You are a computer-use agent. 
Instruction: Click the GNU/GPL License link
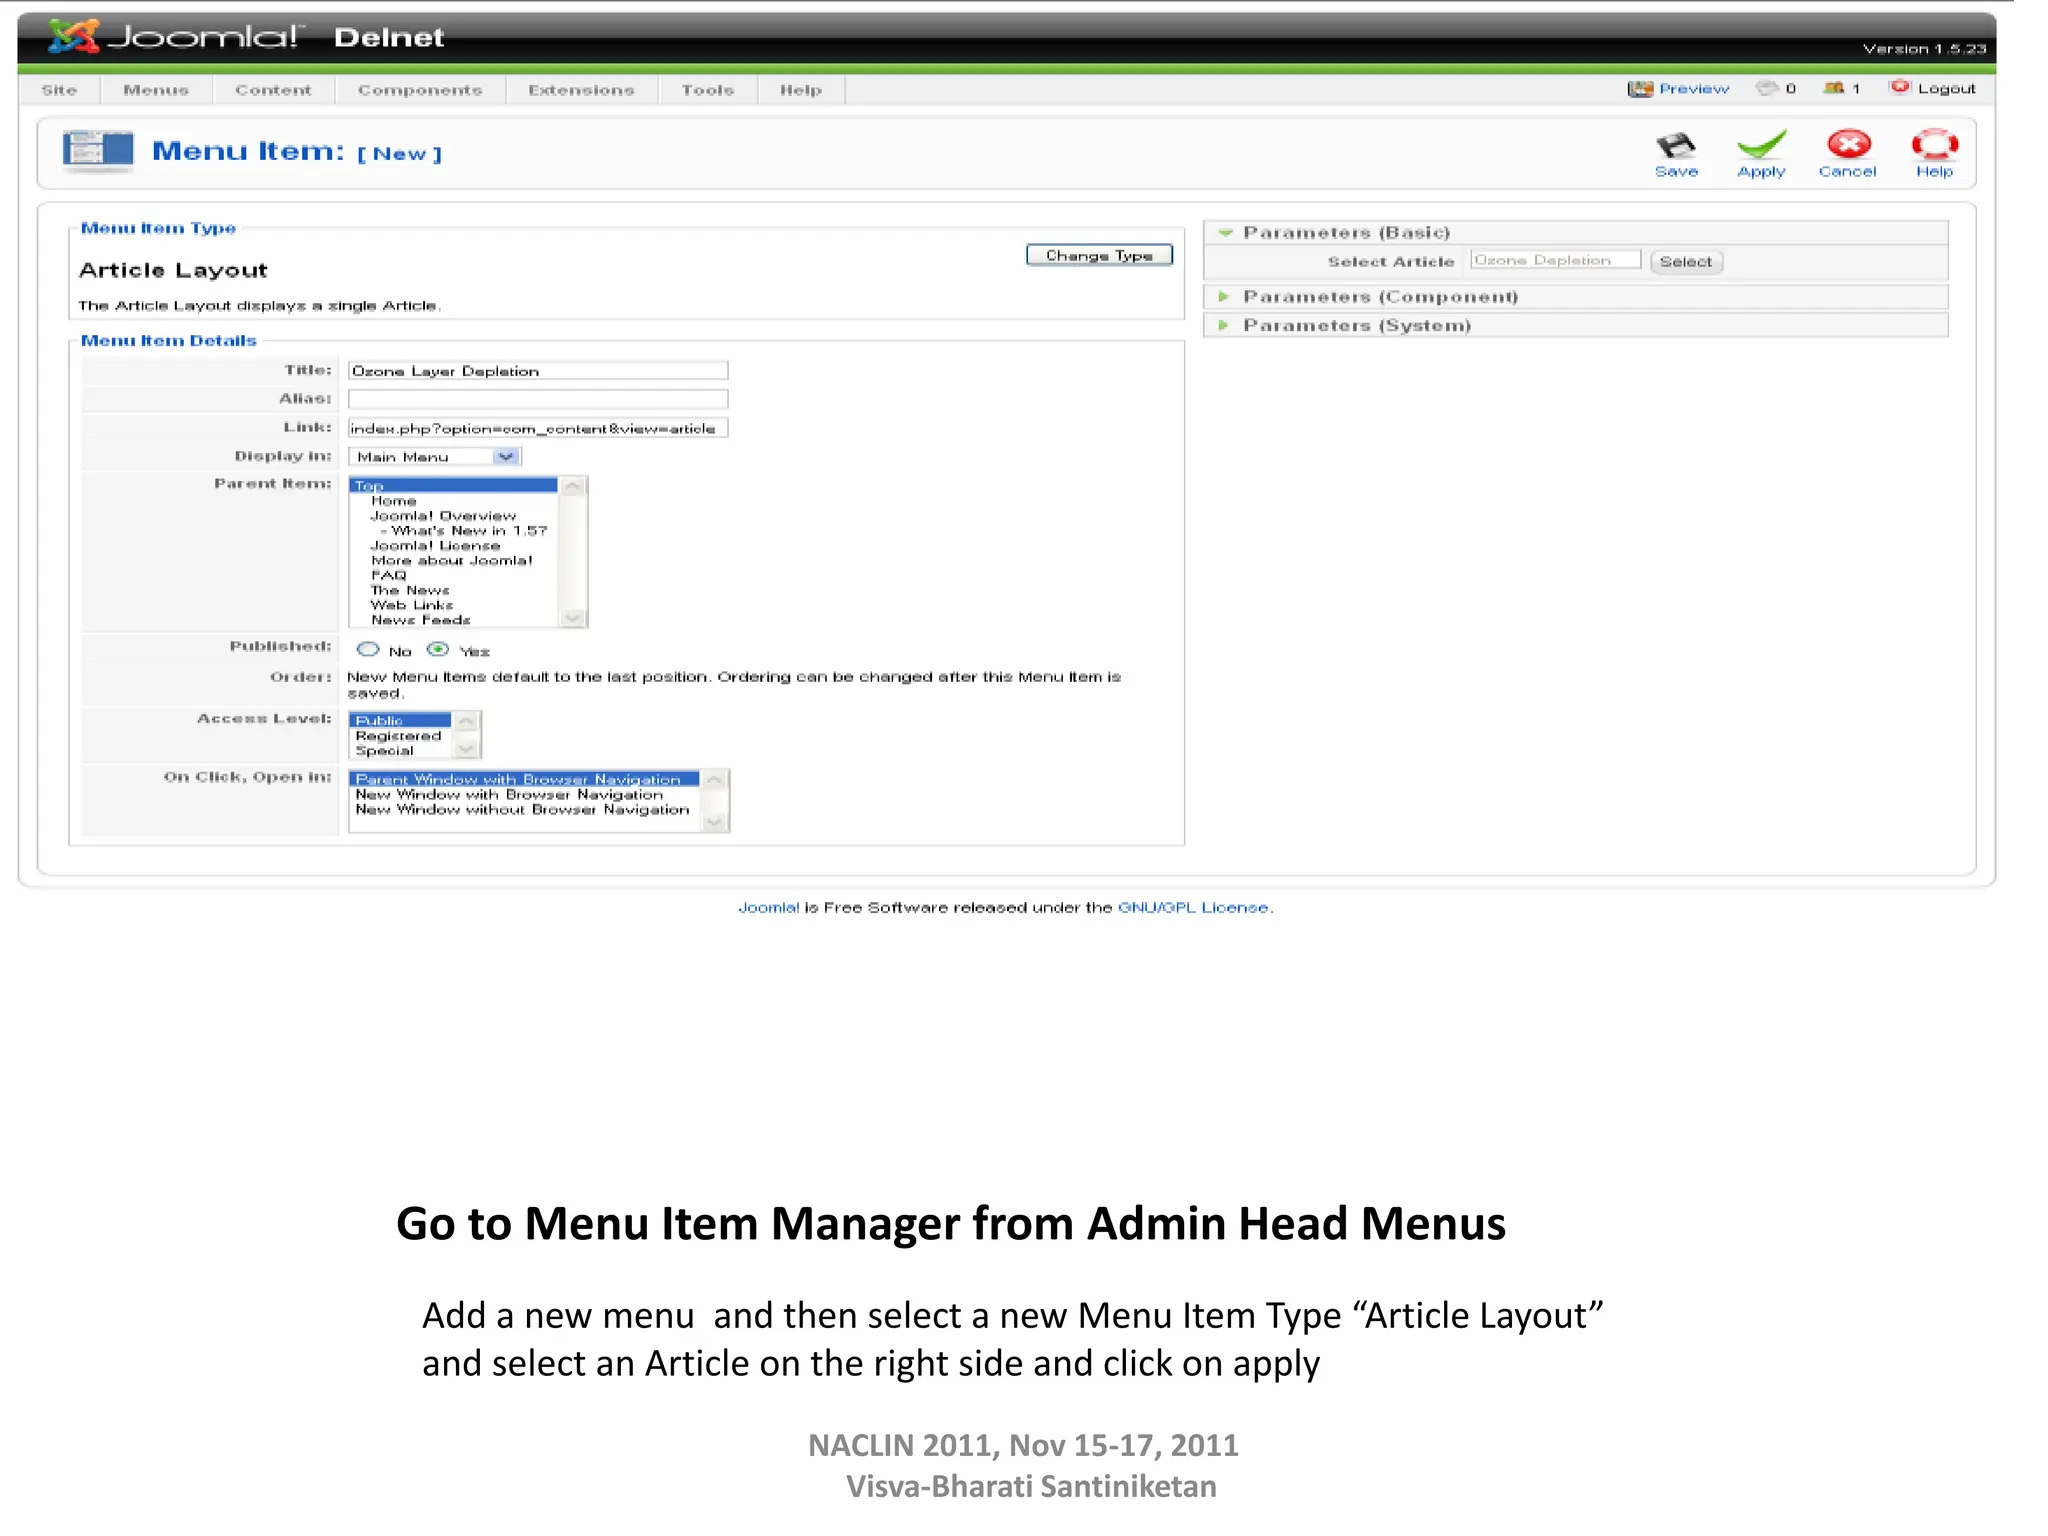(x=1193, y=908)
